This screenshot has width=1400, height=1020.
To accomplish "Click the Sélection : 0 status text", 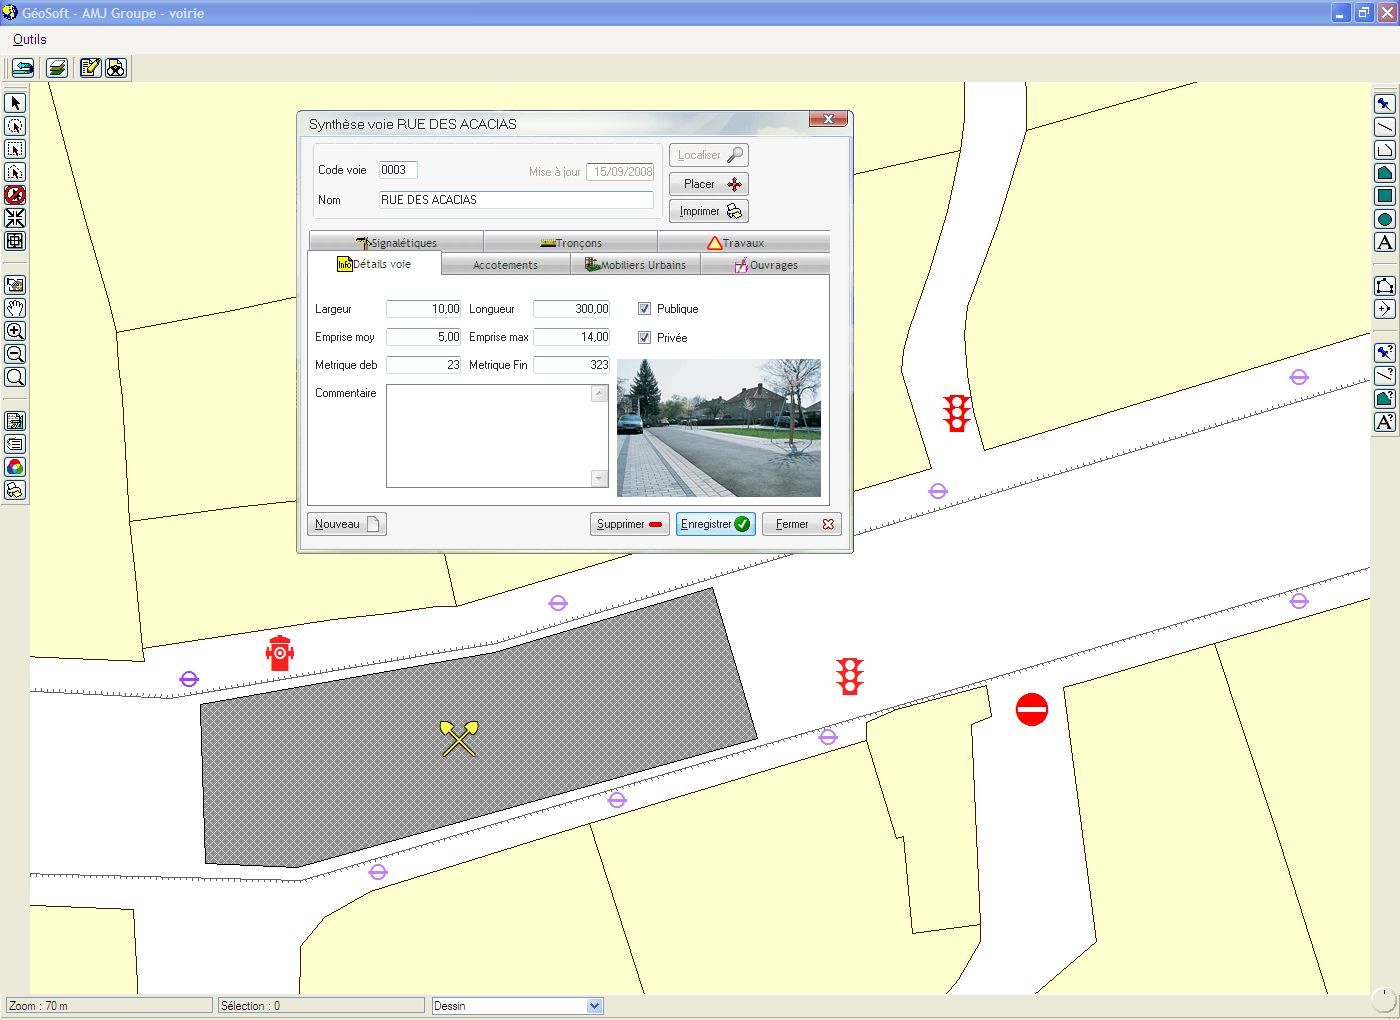I will pyautogui.click(x=250, y=1006).
